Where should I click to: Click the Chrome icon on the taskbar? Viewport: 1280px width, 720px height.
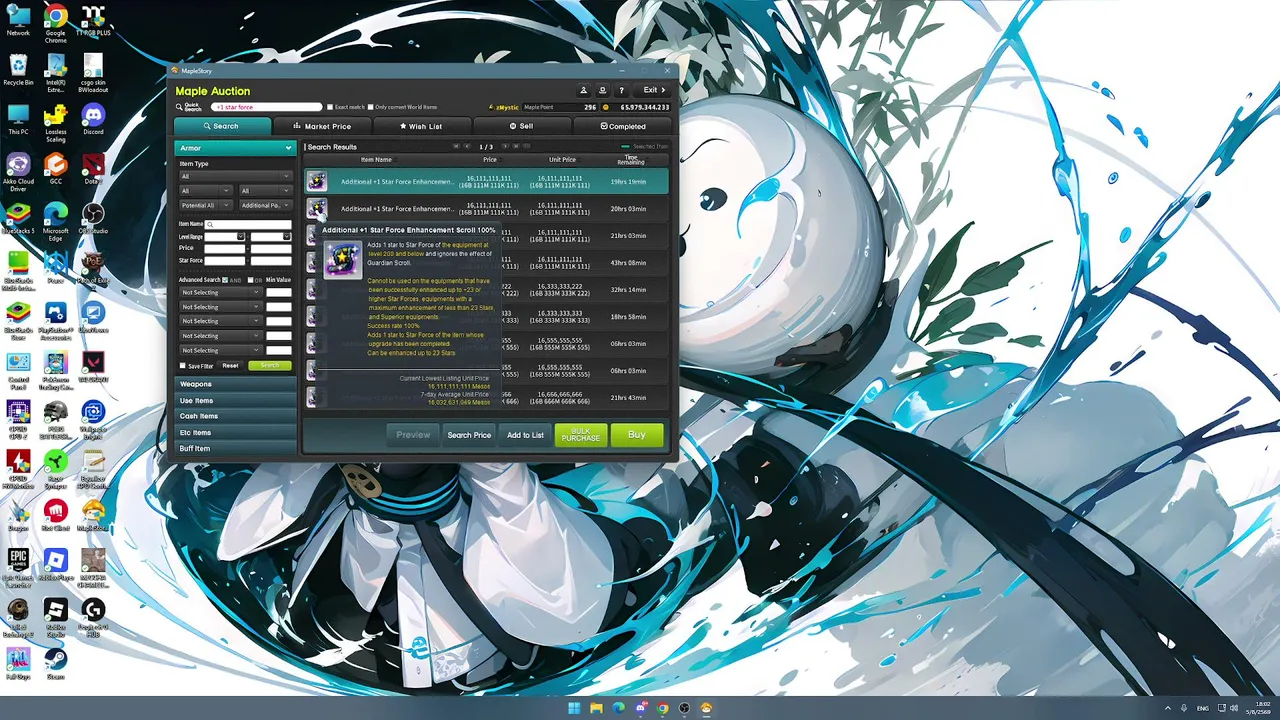coord(662,708)
